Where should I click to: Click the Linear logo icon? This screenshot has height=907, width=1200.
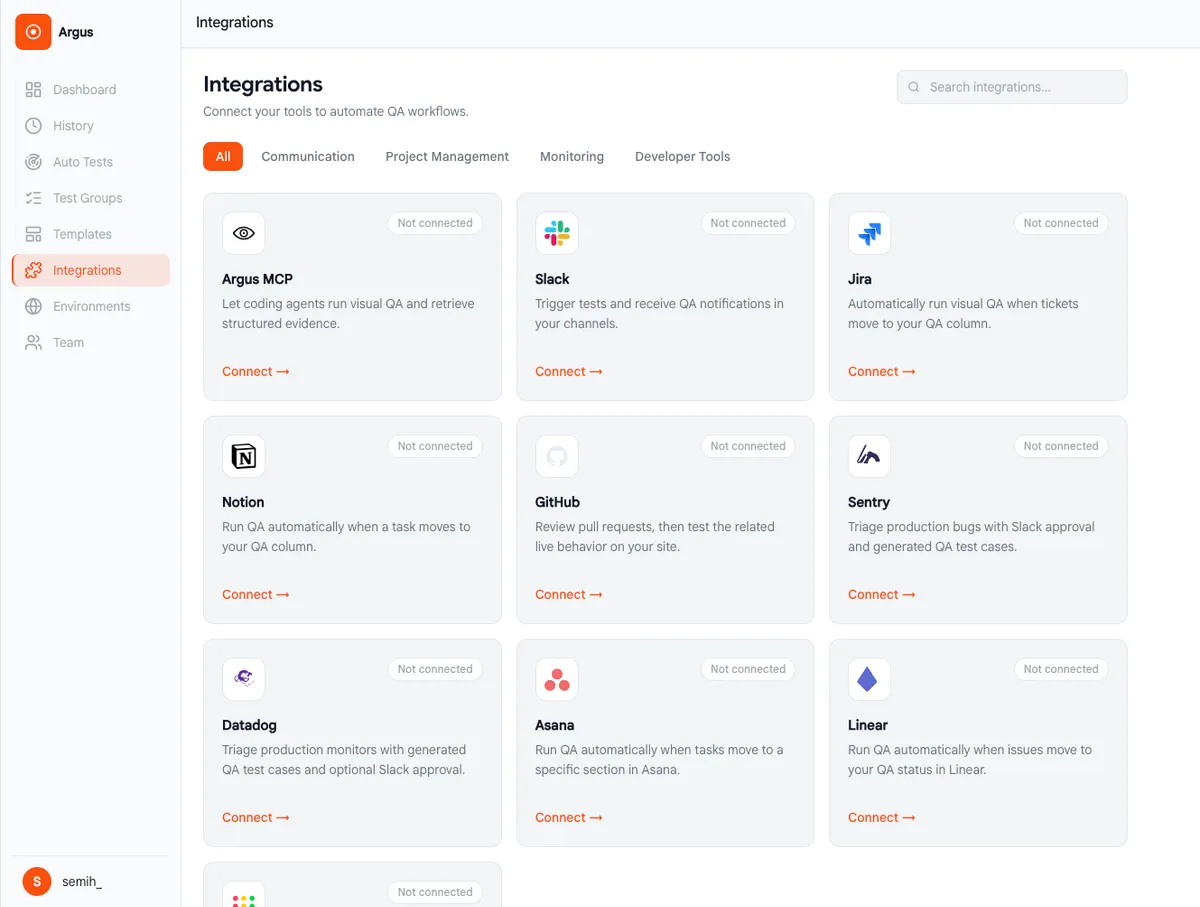870,679
